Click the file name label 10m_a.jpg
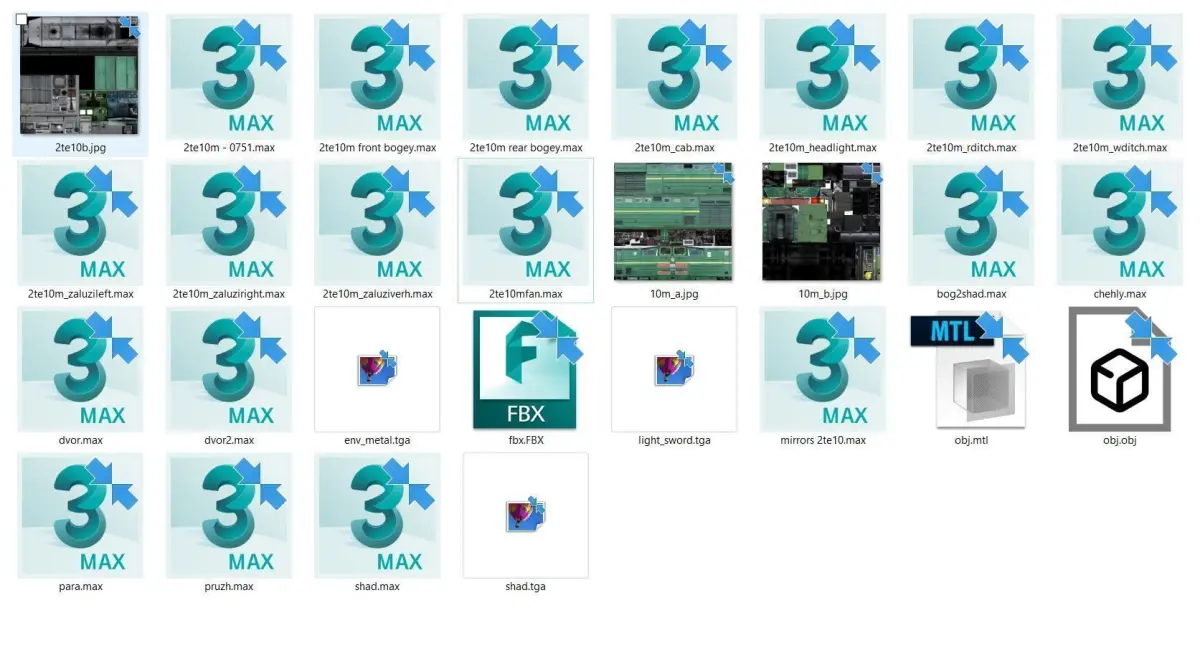The width and height of the screenshot is (1200, 646). coord(674,294)
